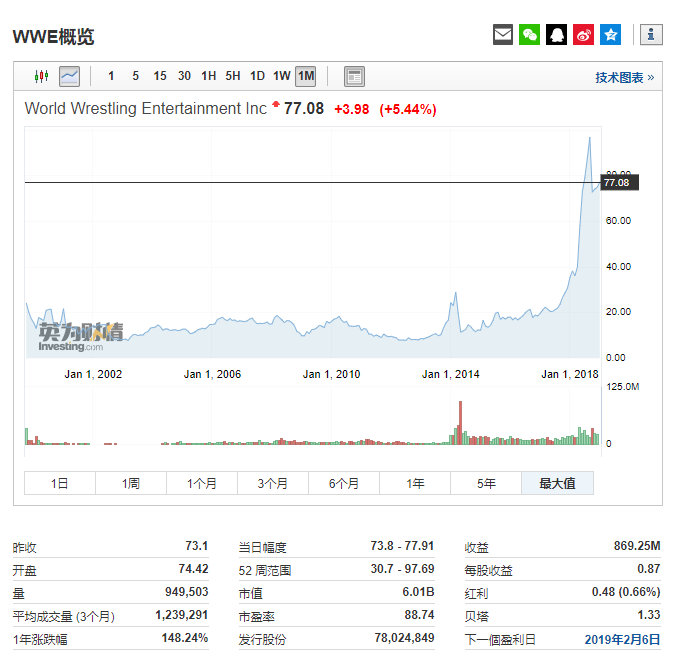The width and height of the screenshot is (676, 662).
Task: Switch to candlestick chart type
Action: [x=41, y=76]
